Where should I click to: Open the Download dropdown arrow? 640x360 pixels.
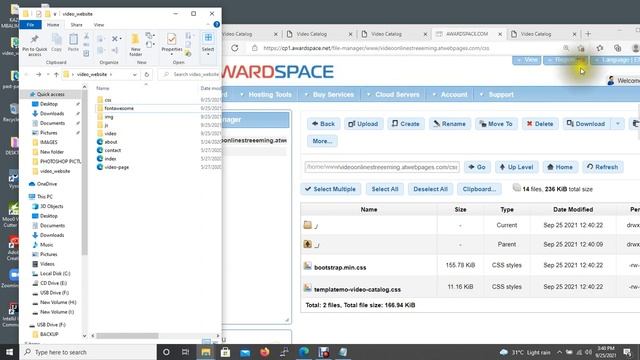pyautogui.click(x=618, y=124)
